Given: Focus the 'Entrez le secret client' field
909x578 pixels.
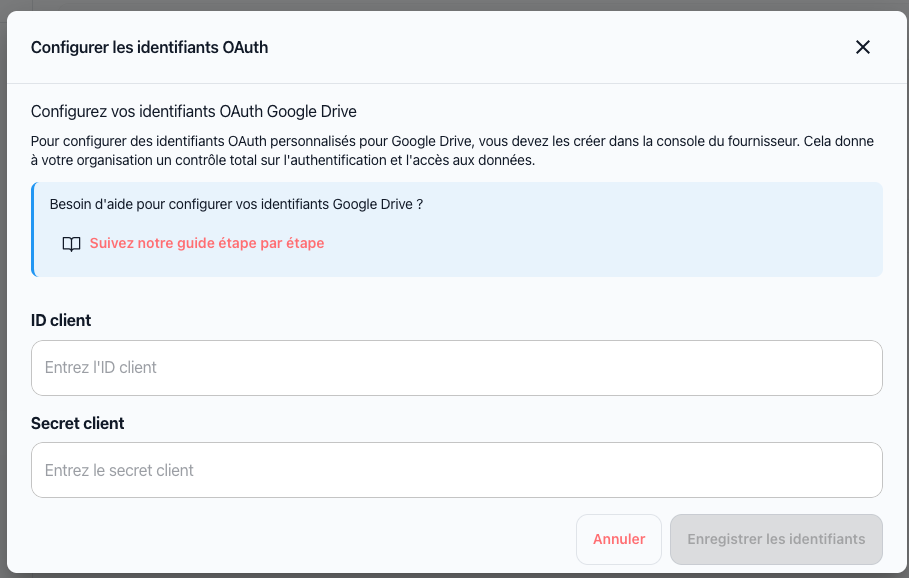Looking at the screenshot, I should point(457,470).
